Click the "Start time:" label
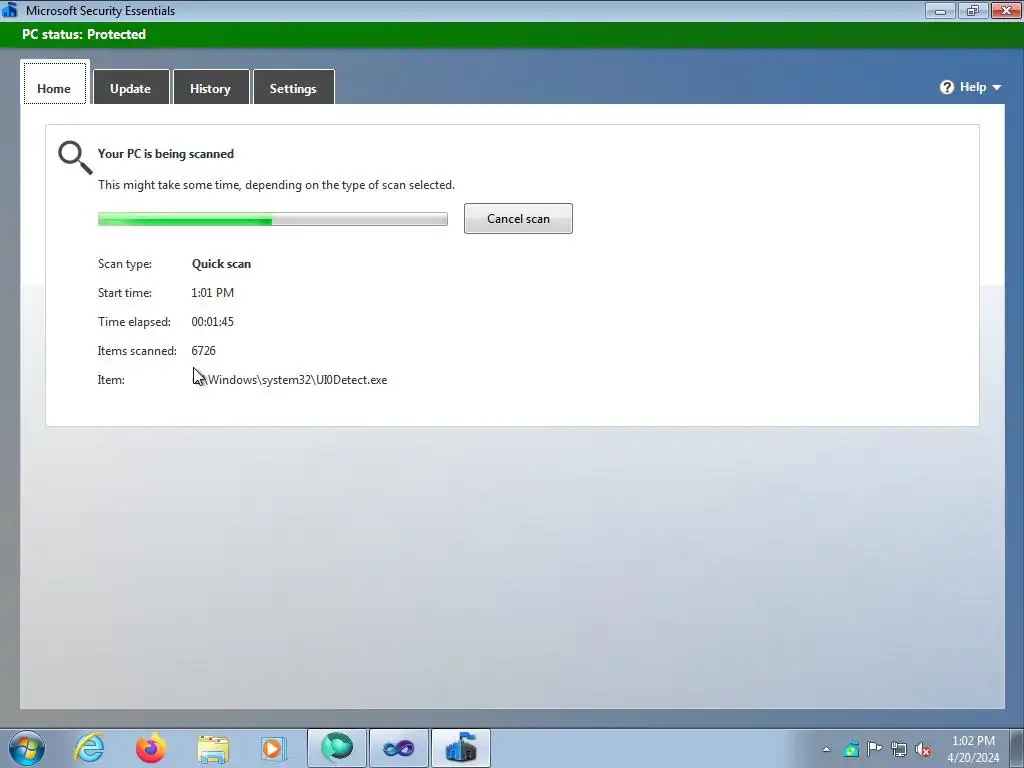The height and width of the screenshot is (768, 1024). (x=125, y=293)
